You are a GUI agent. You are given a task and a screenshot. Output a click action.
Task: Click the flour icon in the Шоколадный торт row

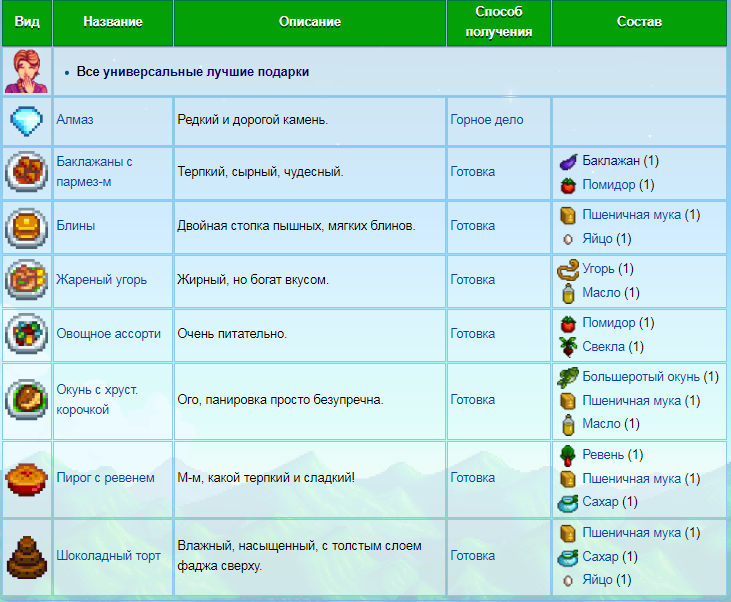click(568, 533)
